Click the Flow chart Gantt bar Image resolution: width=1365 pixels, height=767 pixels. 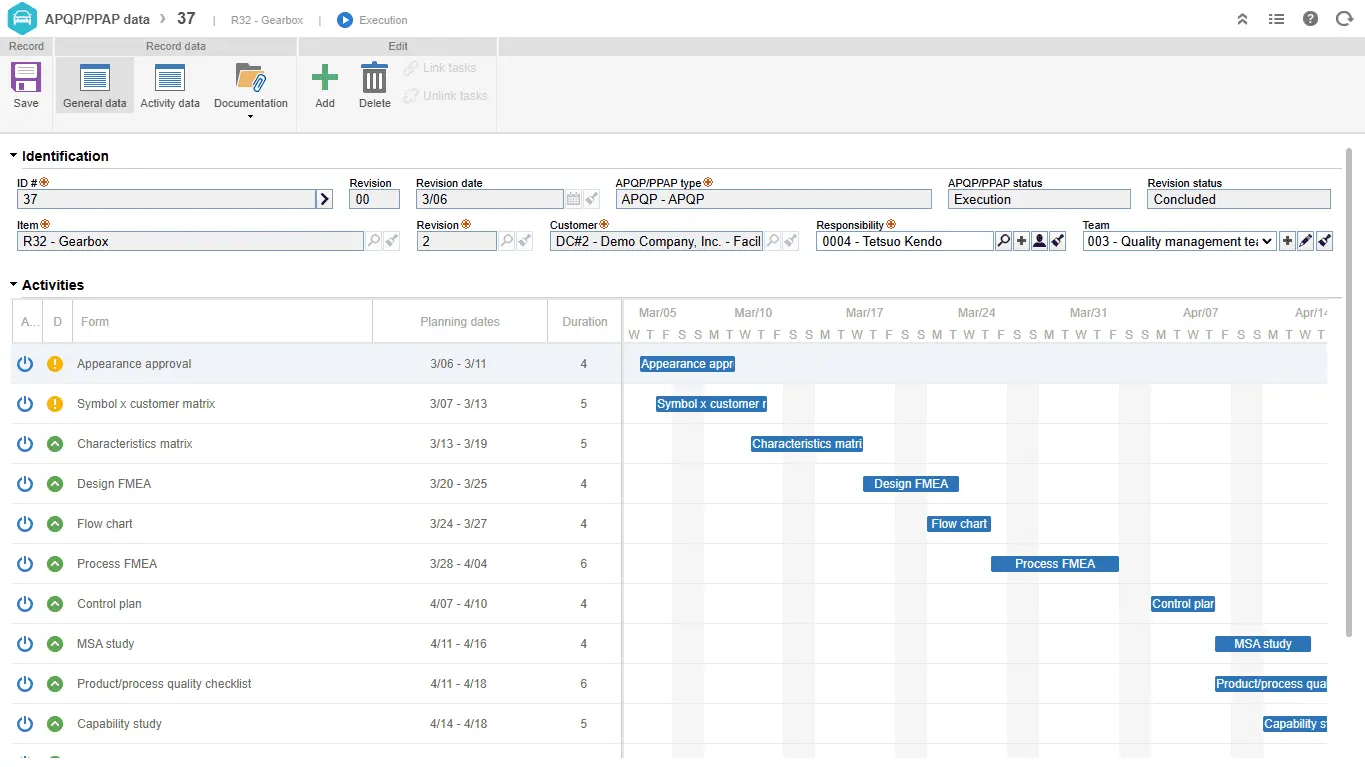pyautogui.click(x=959, y=524)
